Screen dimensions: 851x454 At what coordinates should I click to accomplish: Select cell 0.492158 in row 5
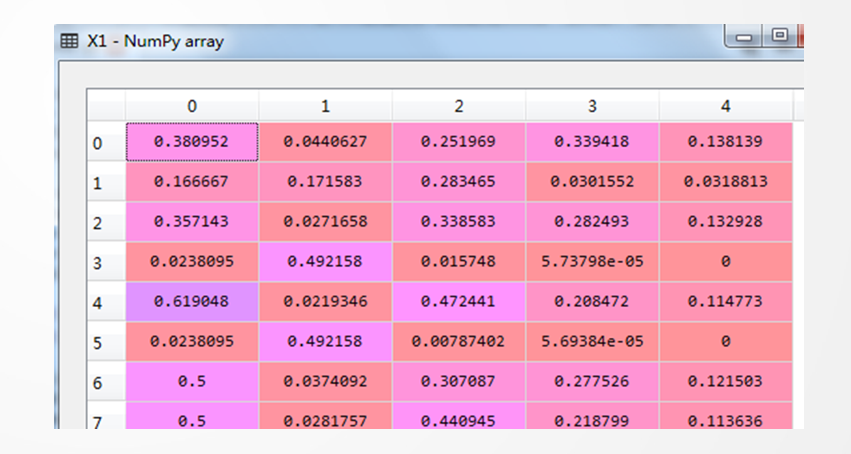point(326,342)
